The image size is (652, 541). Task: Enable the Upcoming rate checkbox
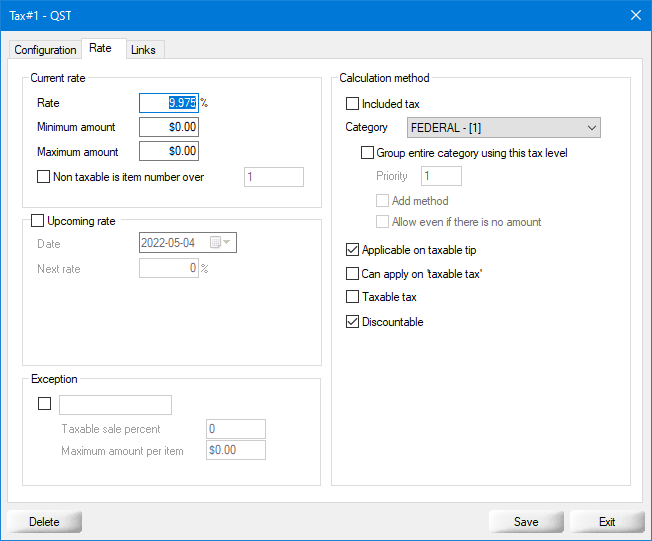pos(38,220)
